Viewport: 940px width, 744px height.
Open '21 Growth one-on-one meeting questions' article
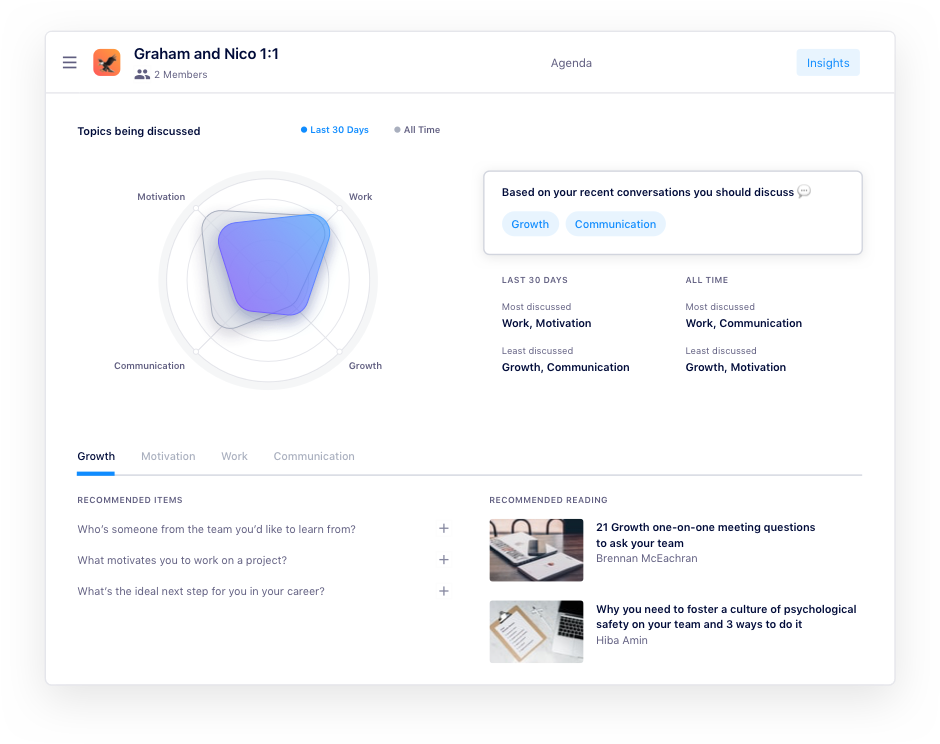click(x=706, y=535)
